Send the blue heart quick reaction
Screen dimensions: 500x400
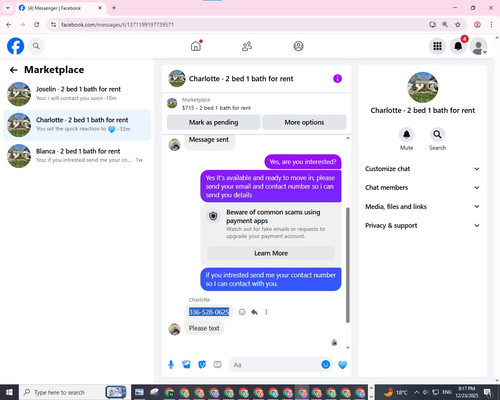tap(342, 365)
